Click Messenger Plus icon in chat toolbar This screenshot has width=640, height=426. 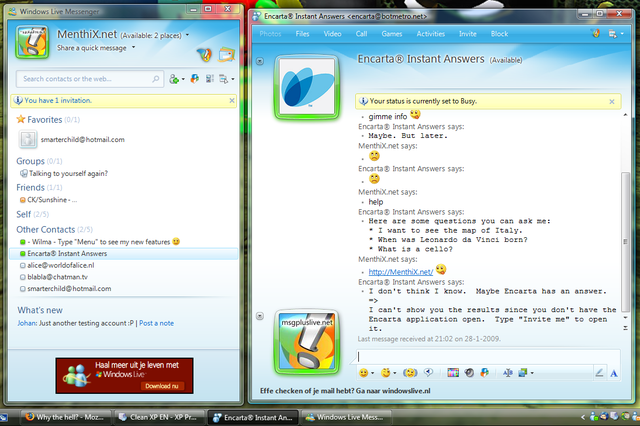(596, 33)
